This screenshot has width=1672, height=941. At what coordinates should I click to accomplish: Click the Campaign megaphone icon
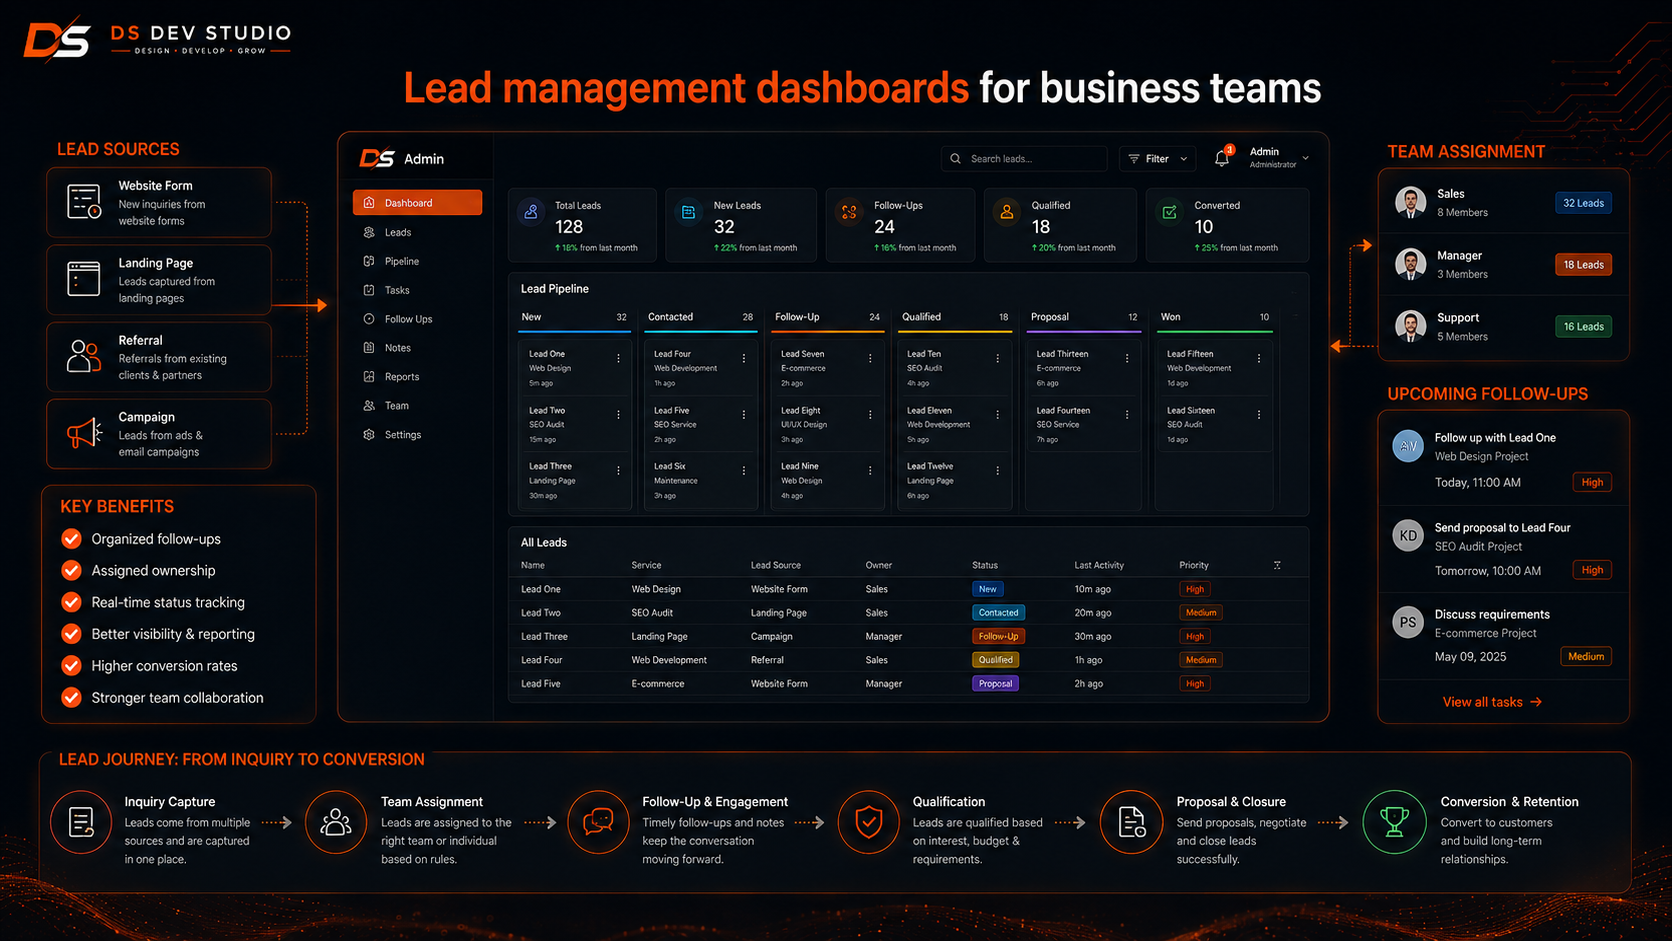click(84, 433)
